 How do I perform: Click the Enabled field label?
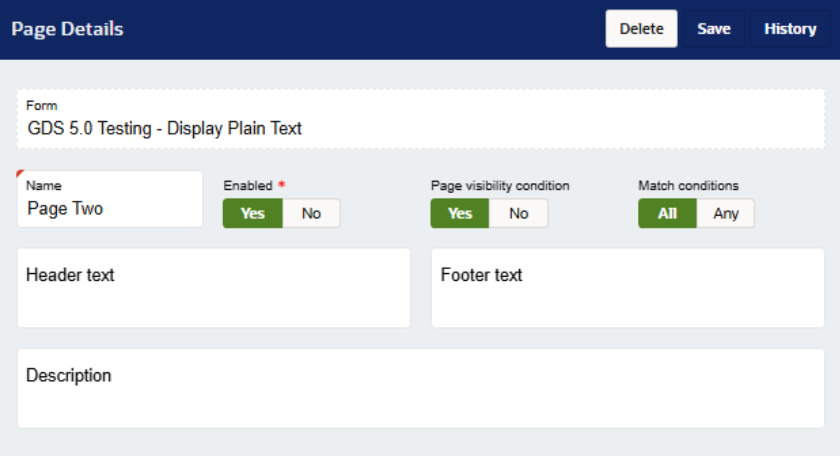(x=248, y=185)
